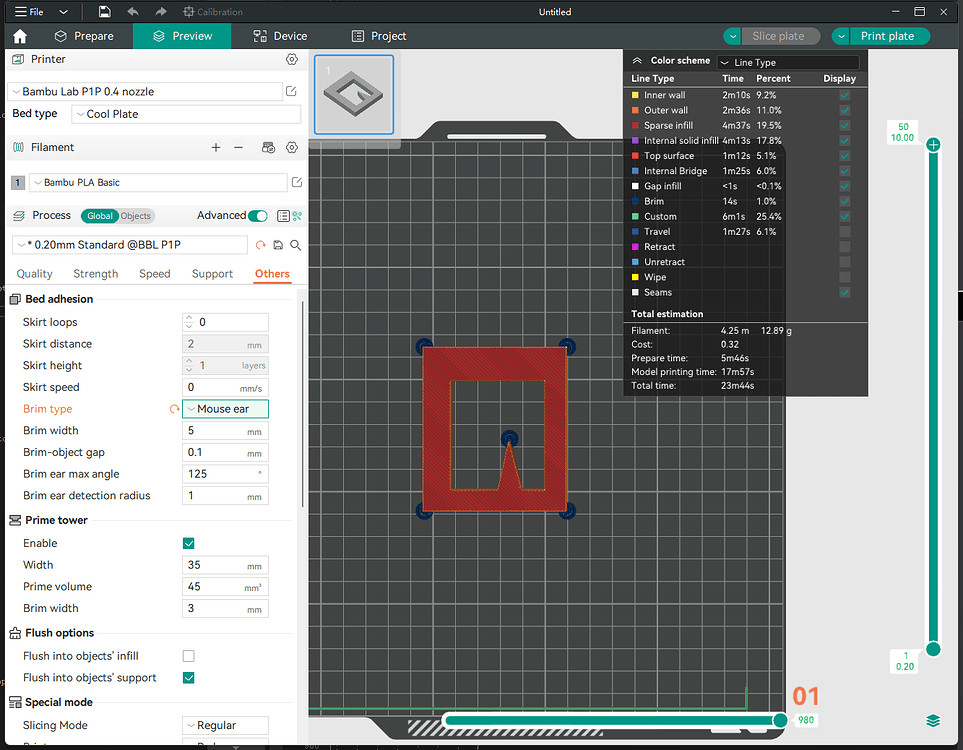Open the Brim type Mouse ear dropdown

click(225, 409)
